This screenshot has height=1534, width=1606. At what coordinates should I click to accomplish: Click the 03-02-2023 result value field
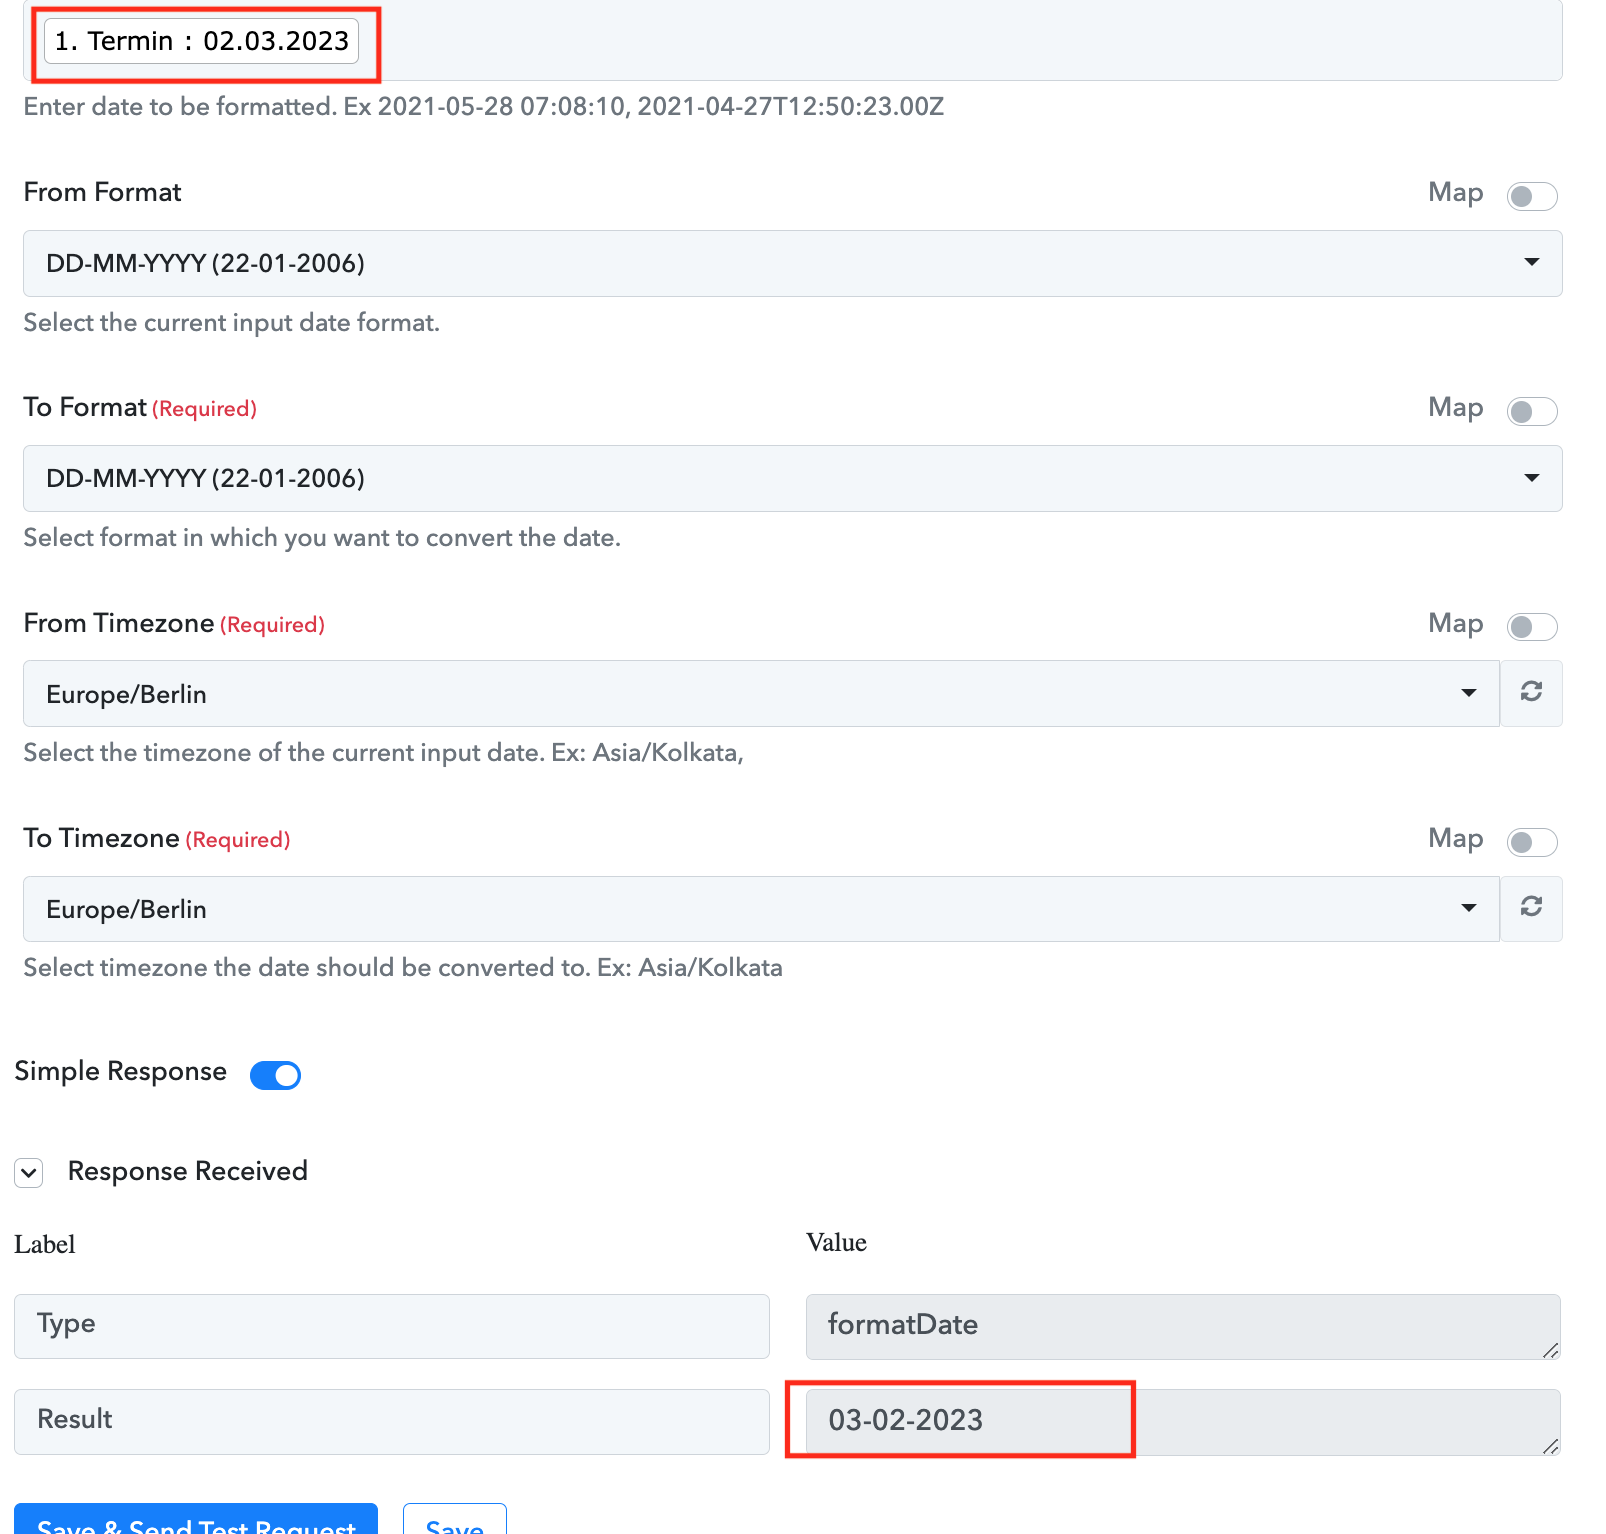pyautogui.click(x=1182, y=1420)
